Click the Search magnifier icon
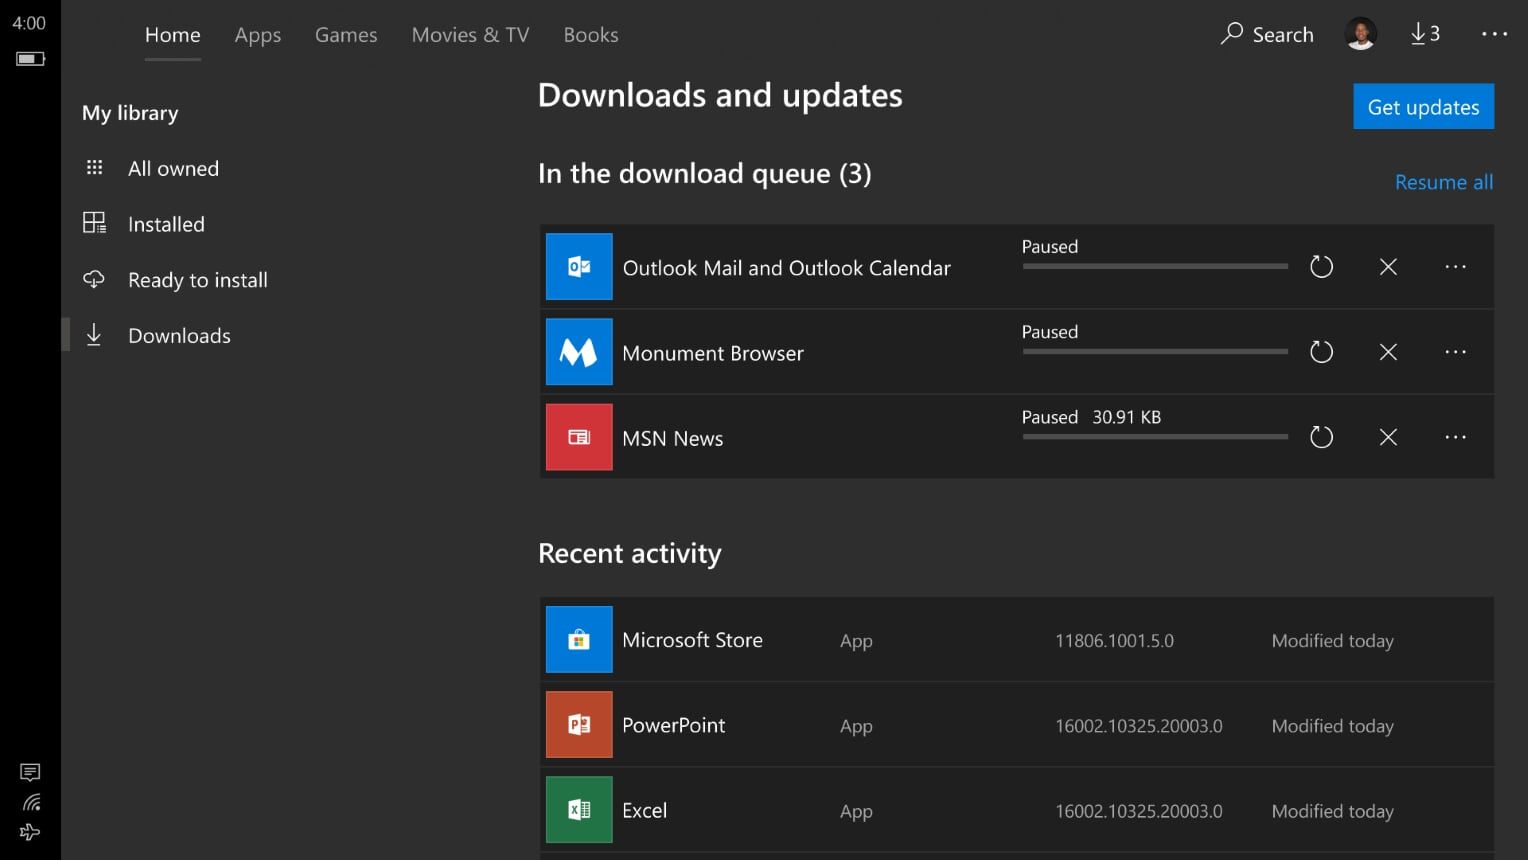The image size is (1528, 860). tap(1231, 34)
